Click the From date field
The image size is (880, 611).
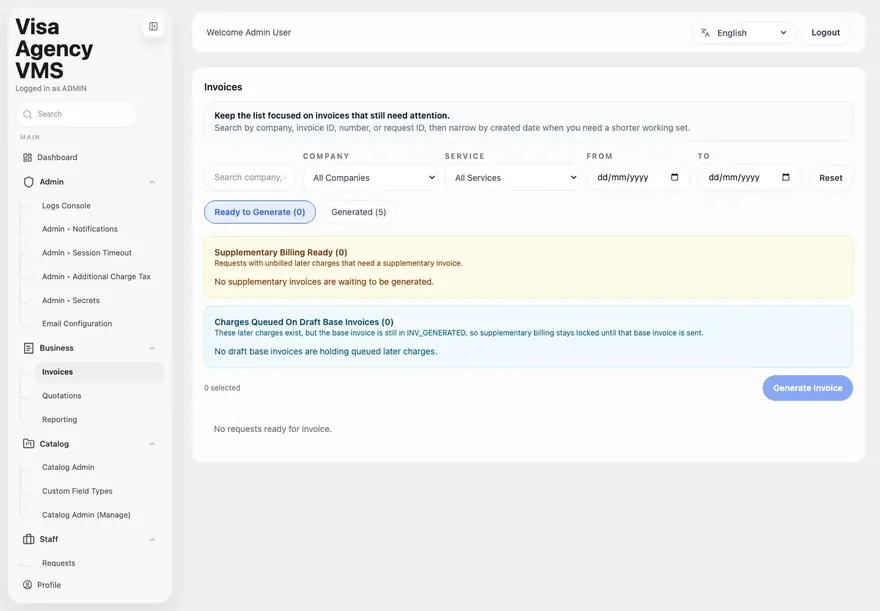638,177
